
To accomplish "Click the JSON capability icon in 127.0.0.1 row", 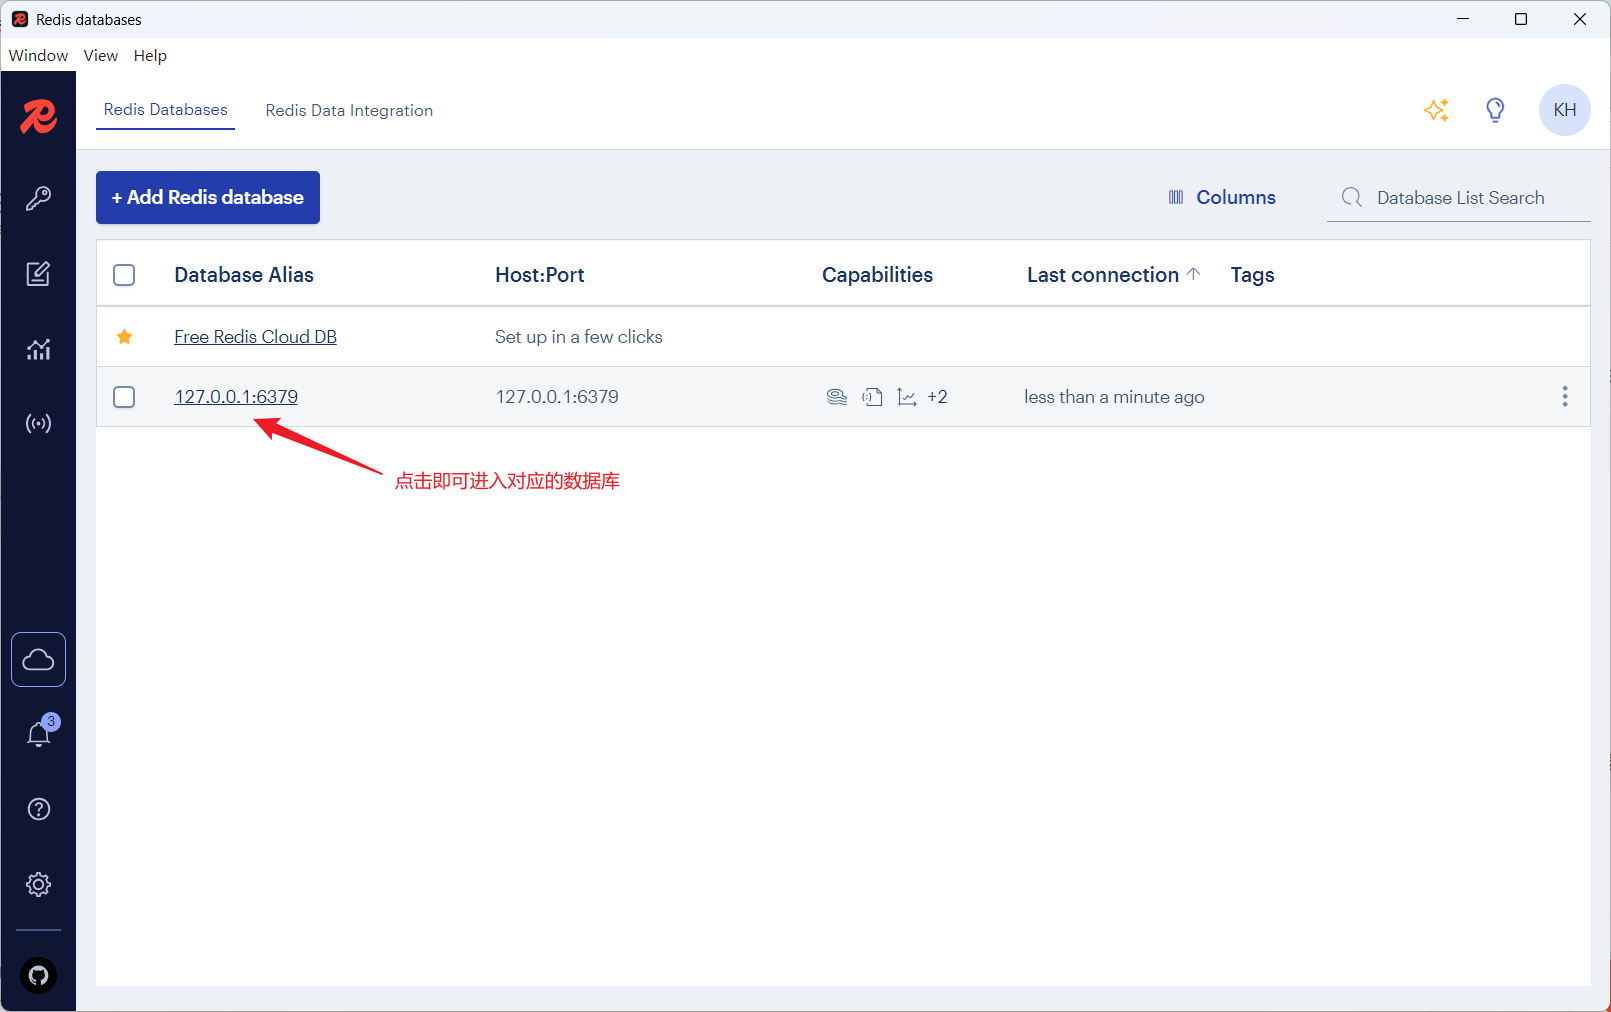I will click(x=872, y=397).
